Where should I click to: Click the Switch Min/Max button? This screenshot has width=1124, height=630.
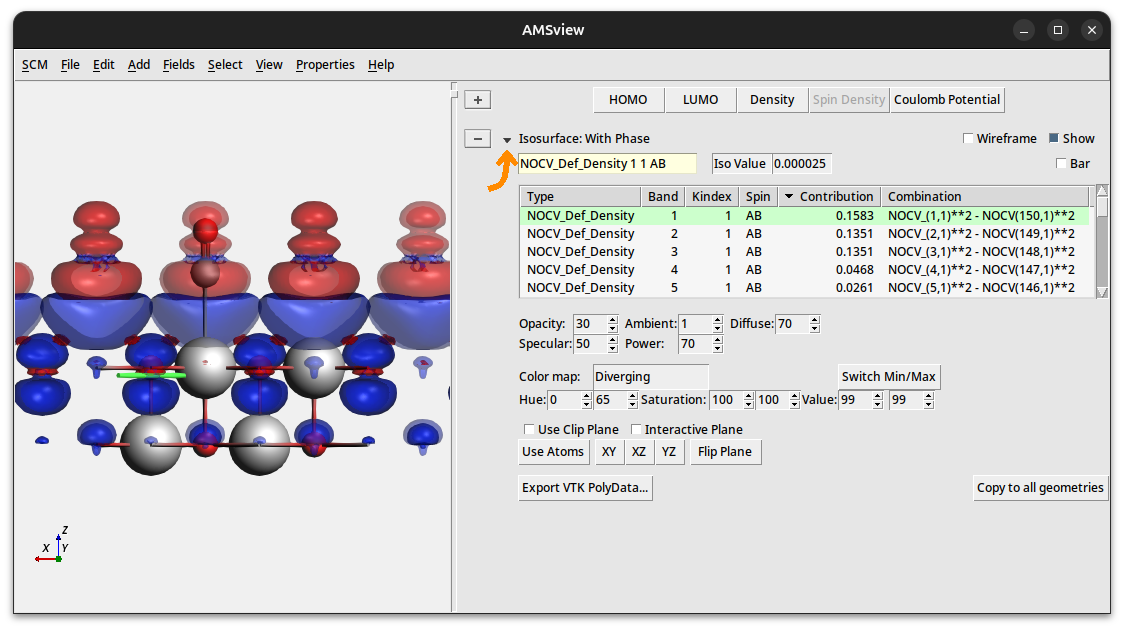tap(888, 377)
